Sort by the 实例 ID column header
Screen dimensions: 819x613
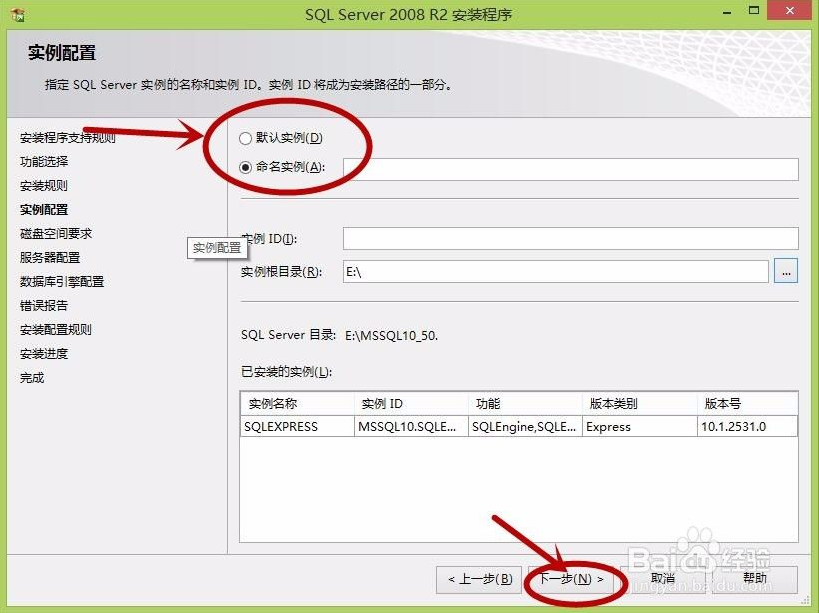(411, 404)
